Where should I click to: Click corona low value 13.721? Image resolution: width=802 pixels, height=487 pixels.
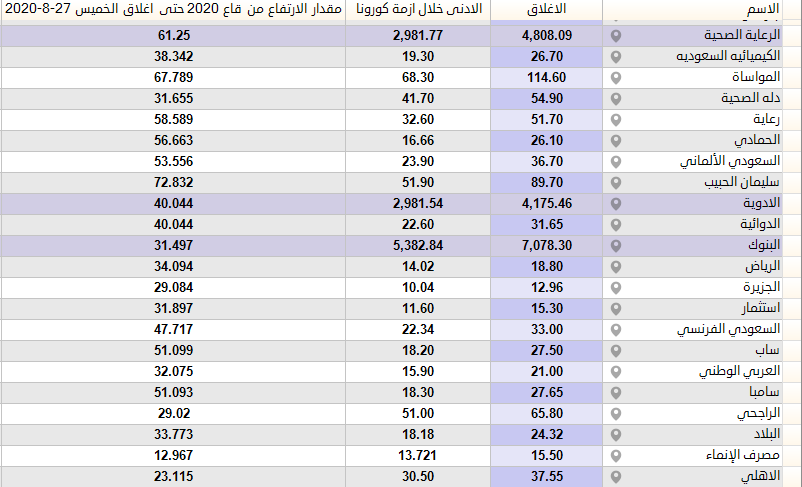[418, 455]
